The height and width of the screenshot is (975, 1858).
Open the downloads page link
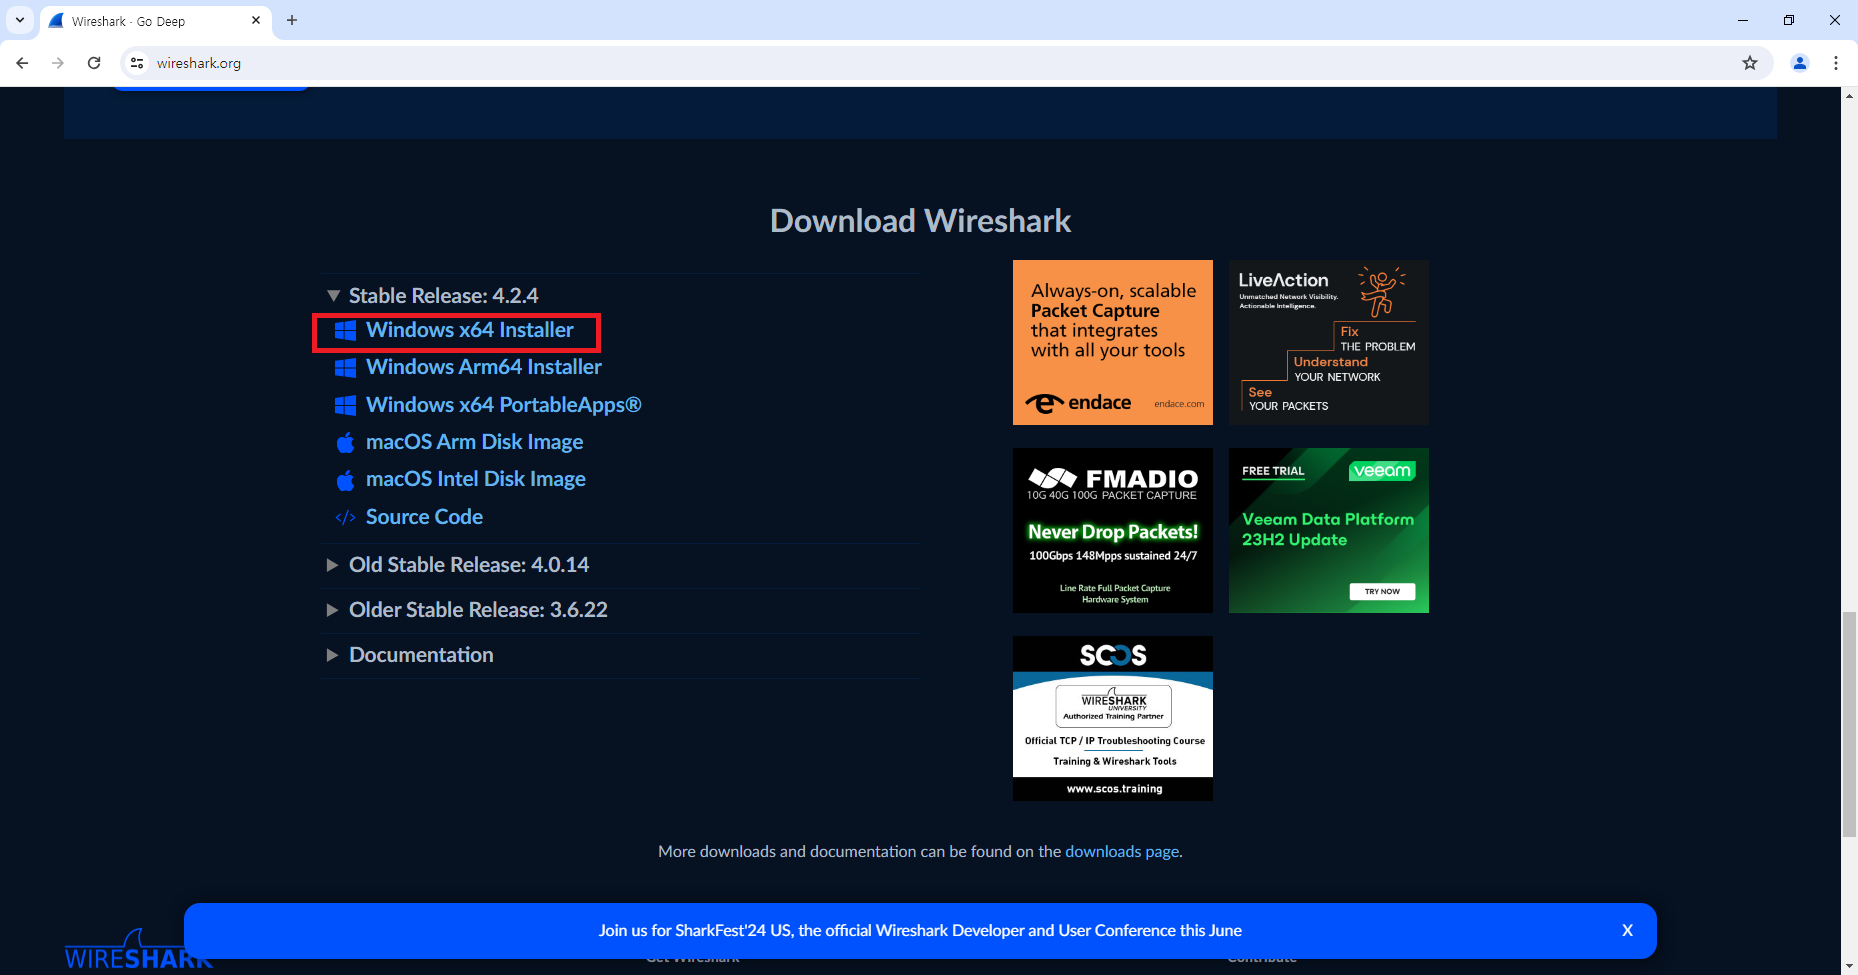(1122, 851)
